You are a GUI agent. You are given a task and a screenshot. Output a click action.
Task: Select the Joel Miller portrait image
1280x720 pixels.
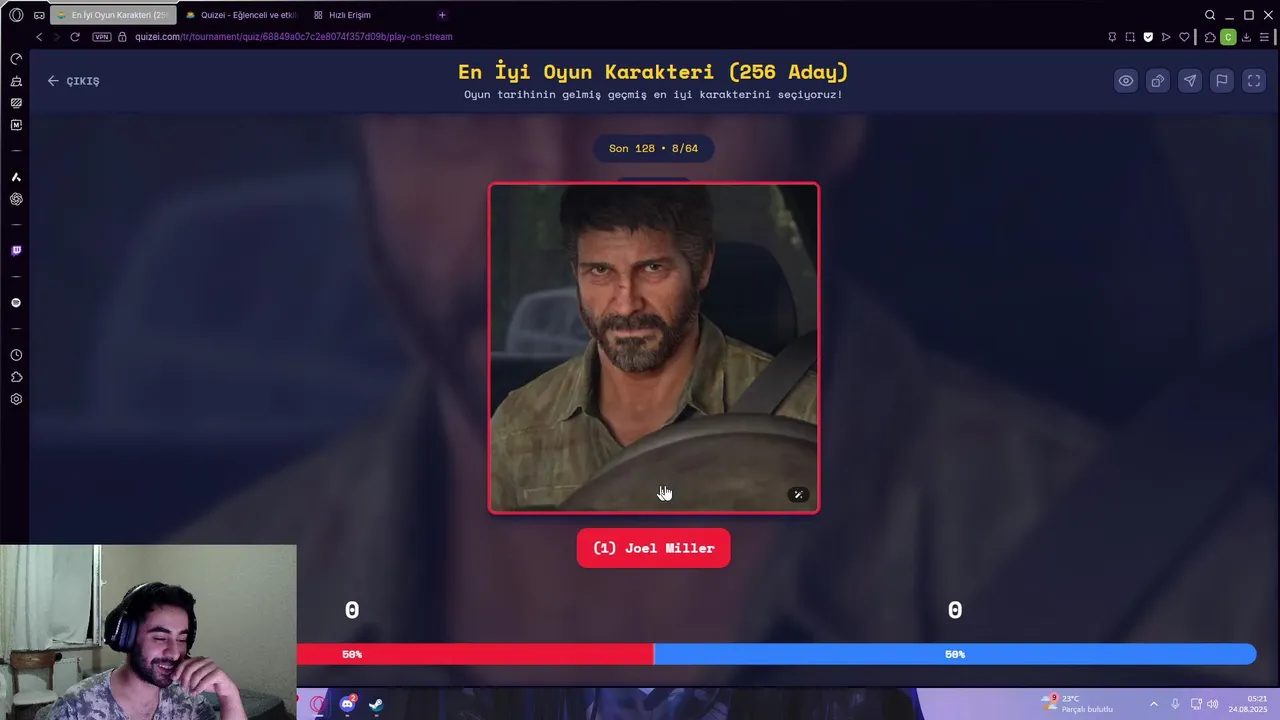point(653,348)
